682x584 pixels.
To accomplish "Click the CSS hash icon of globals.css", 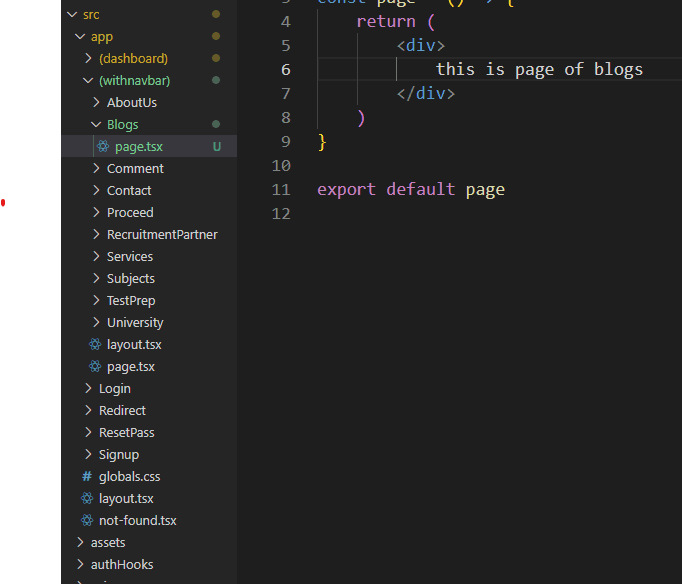I will pos(87,476).
